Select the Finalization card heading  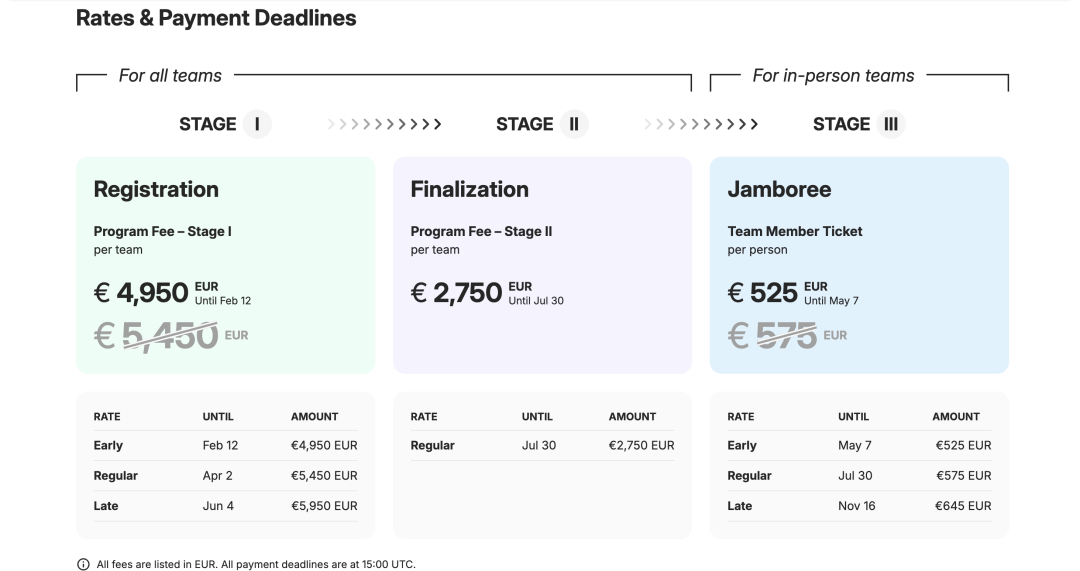[x=469, y=189]
